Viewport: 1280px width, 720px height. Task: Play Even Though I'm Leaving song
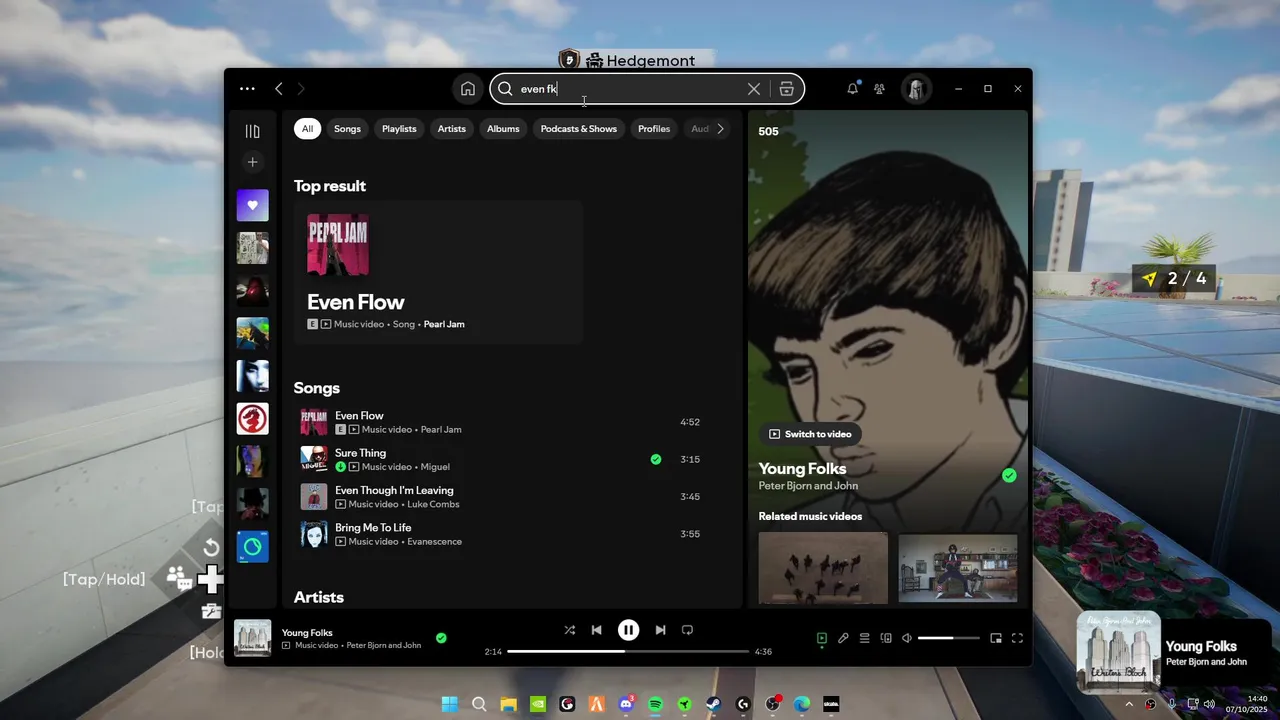tap(500, 497)
